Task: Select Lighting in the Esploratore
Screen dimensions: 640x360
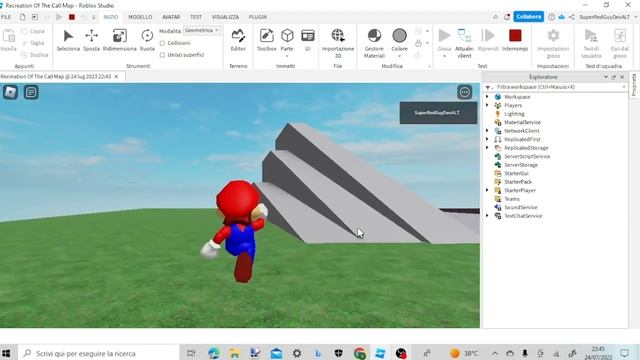Action: click(514, 114)
